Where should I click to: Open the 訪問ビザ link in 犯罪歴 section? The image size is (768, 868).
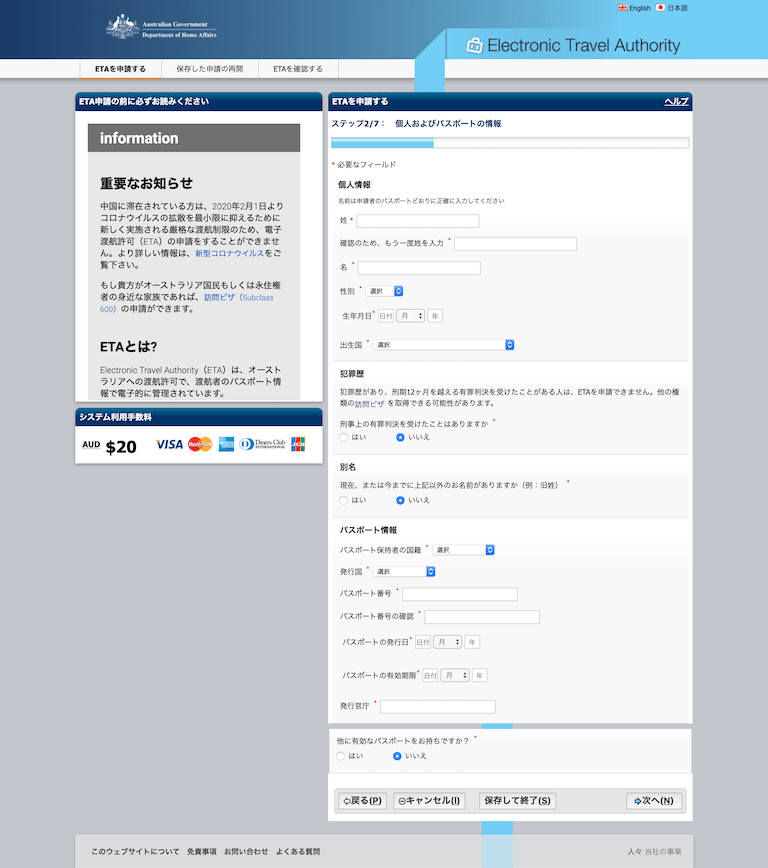coord(369,404)
